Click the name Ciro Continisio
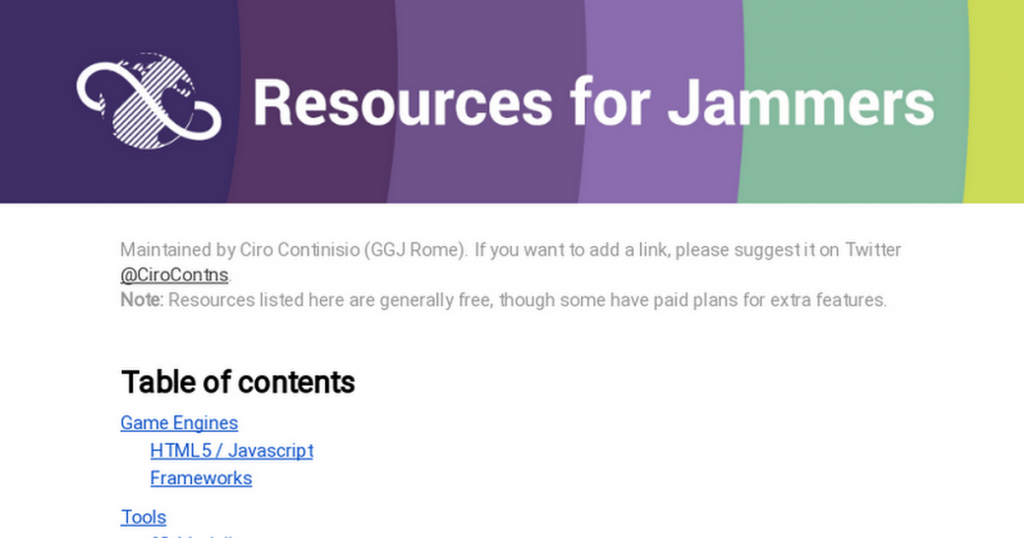1024x538 pixels. (x=300, y=249)
